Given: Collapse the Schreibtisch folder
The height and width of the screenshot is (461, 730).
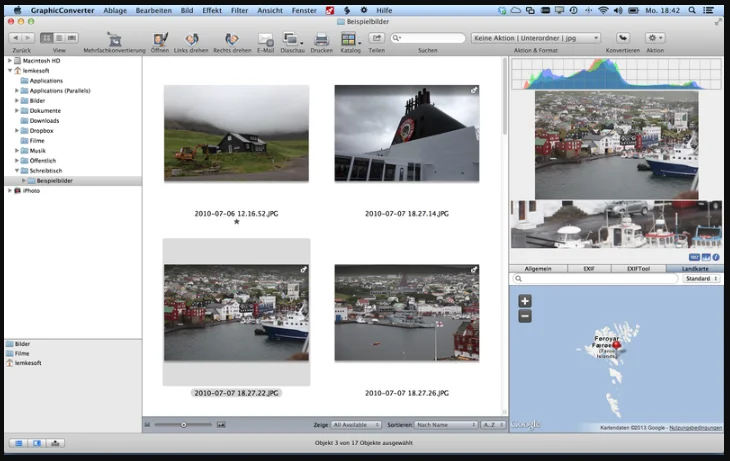Looking at the screenshot, I should (17, 171).
